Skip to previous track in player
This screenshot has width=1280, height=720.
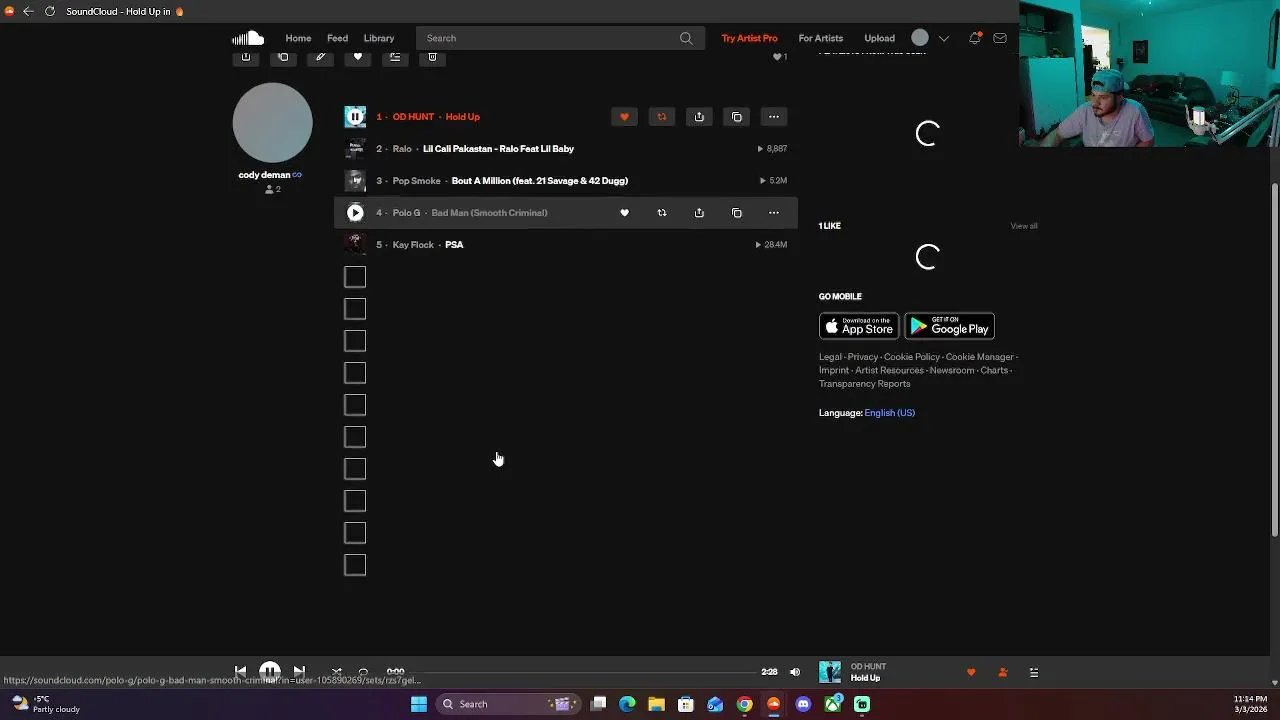point(240,672)
